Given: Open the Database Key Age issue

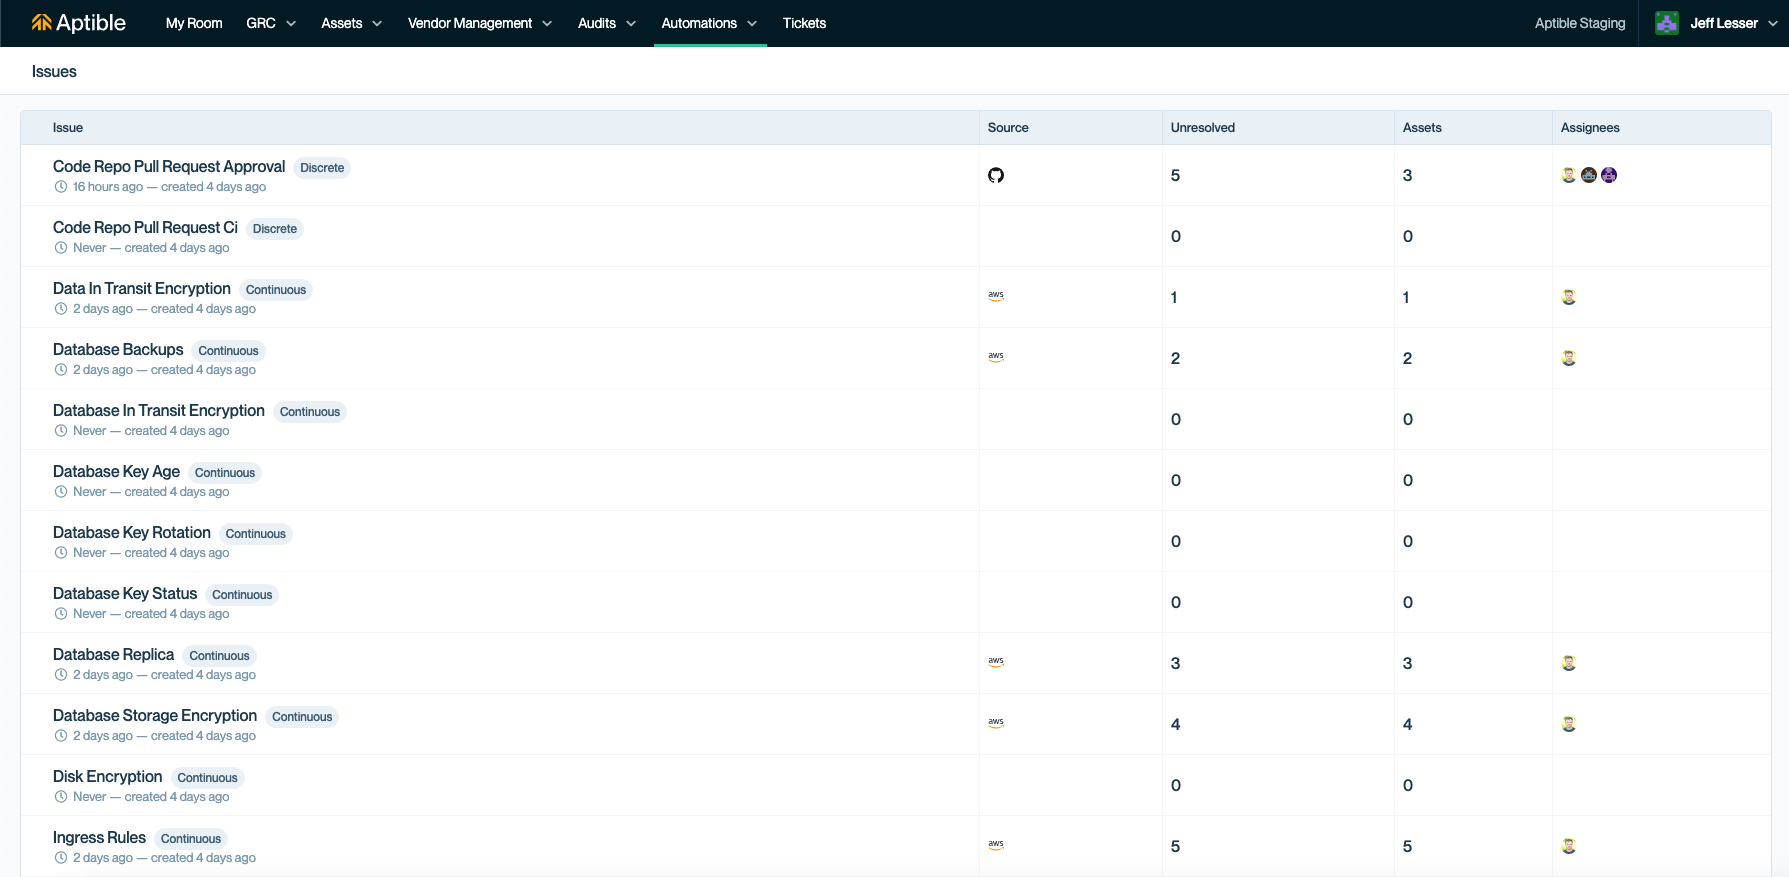Looking at the screenshot, I should [116, 471].
